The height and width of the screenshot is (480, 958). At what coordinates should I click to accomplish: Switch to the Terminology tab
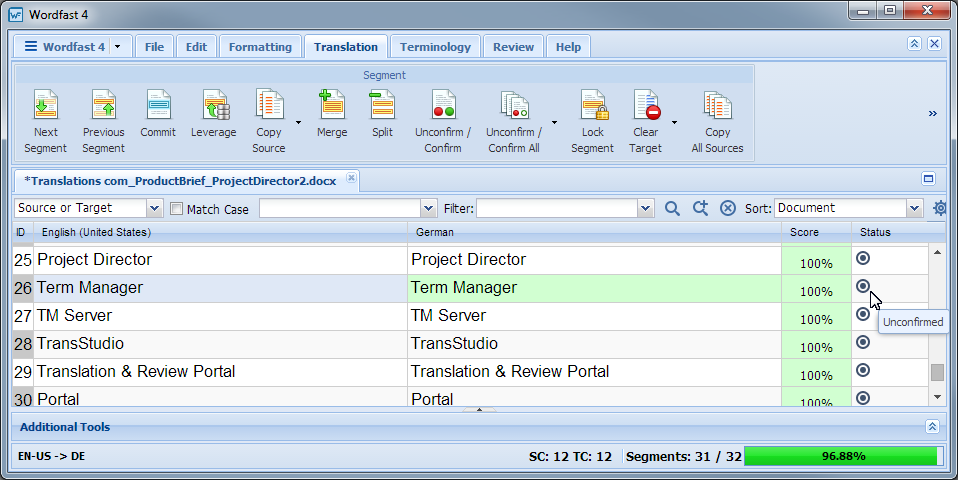(435, 47)
